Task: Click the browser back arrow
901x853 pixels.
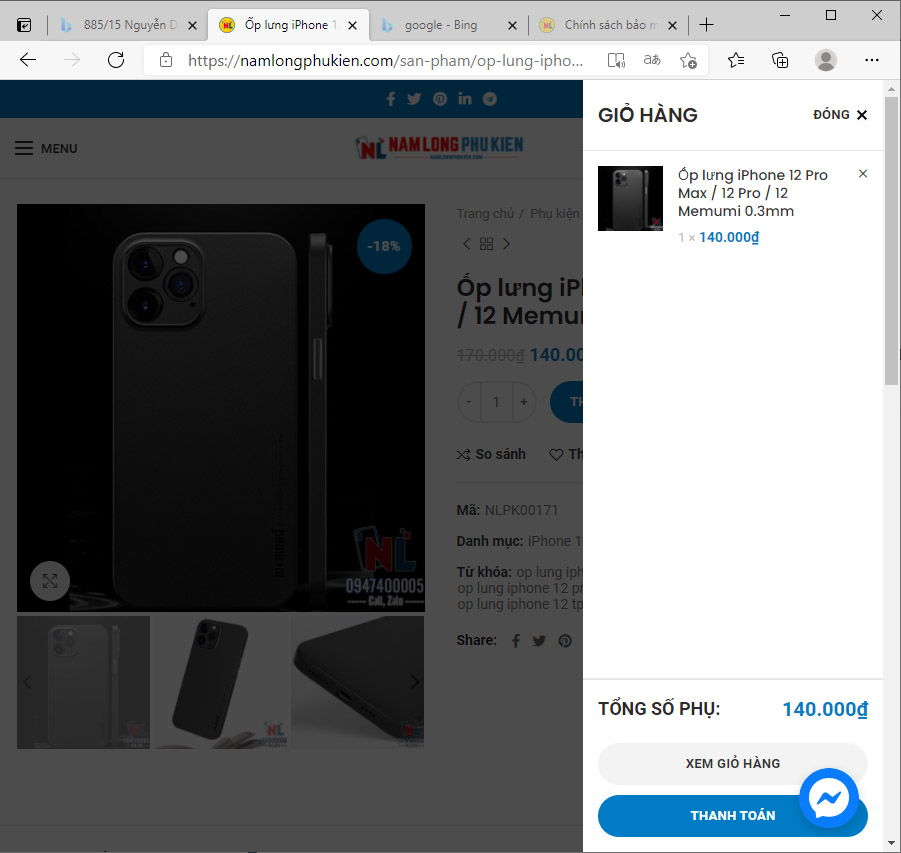Action: point(28,60)
